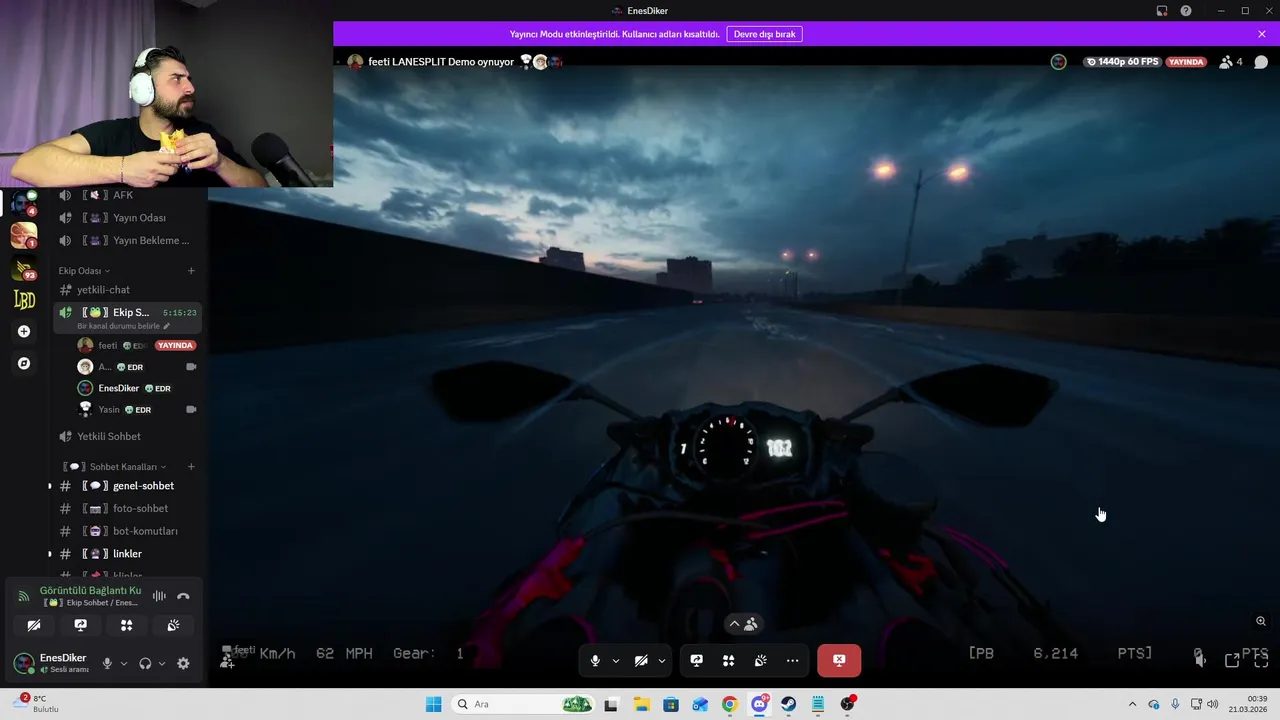Open activities from the stream control bar
This screenshot has height=720, width=1280.
click(728, 660)
